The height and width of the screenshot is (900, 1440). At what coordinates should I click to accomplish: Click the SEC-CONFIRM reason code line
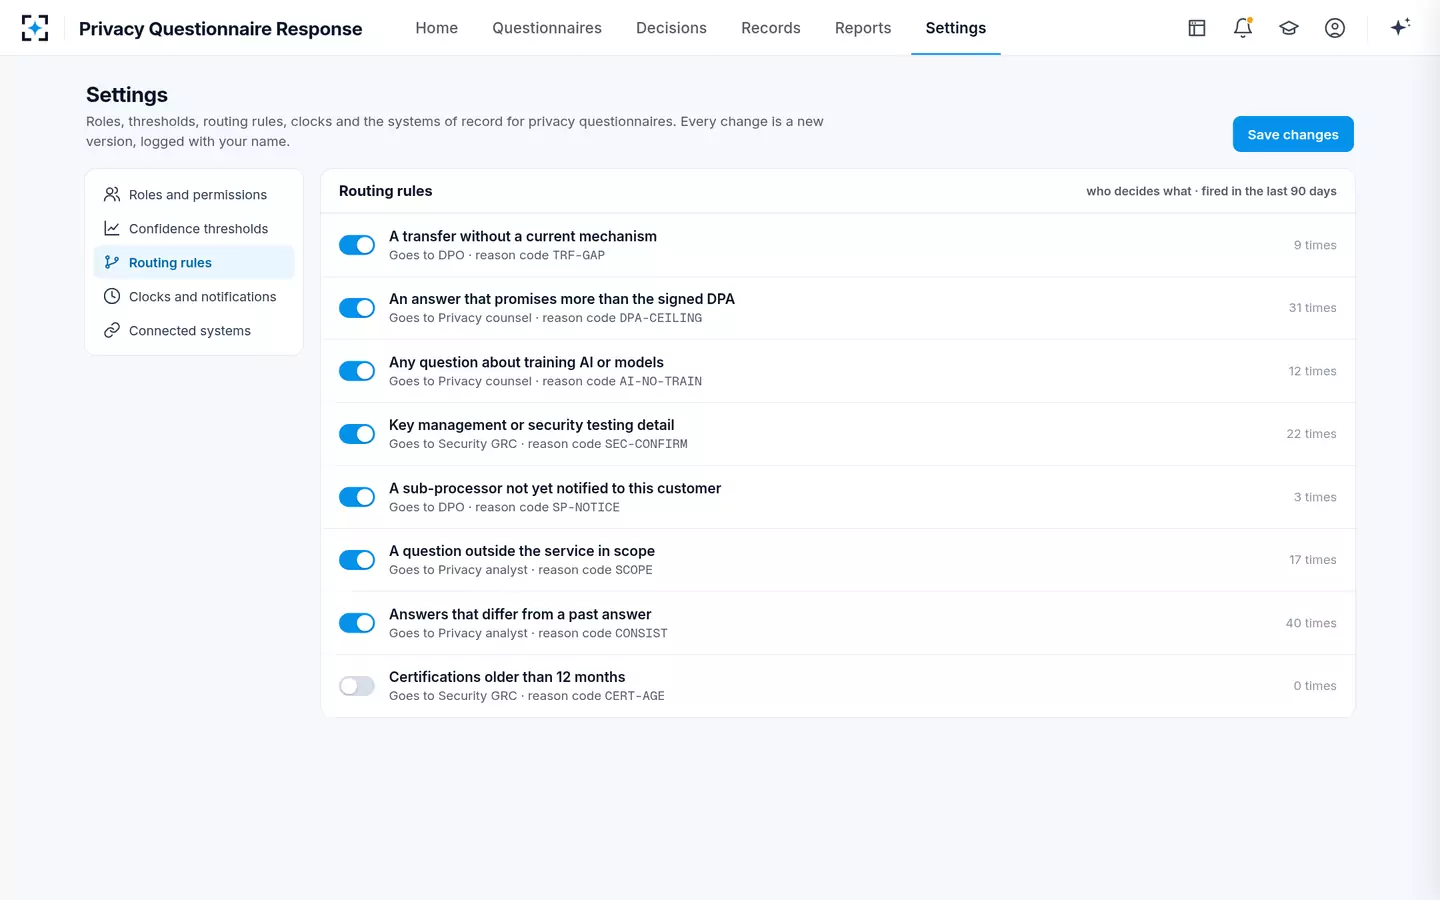coord(538,444)
